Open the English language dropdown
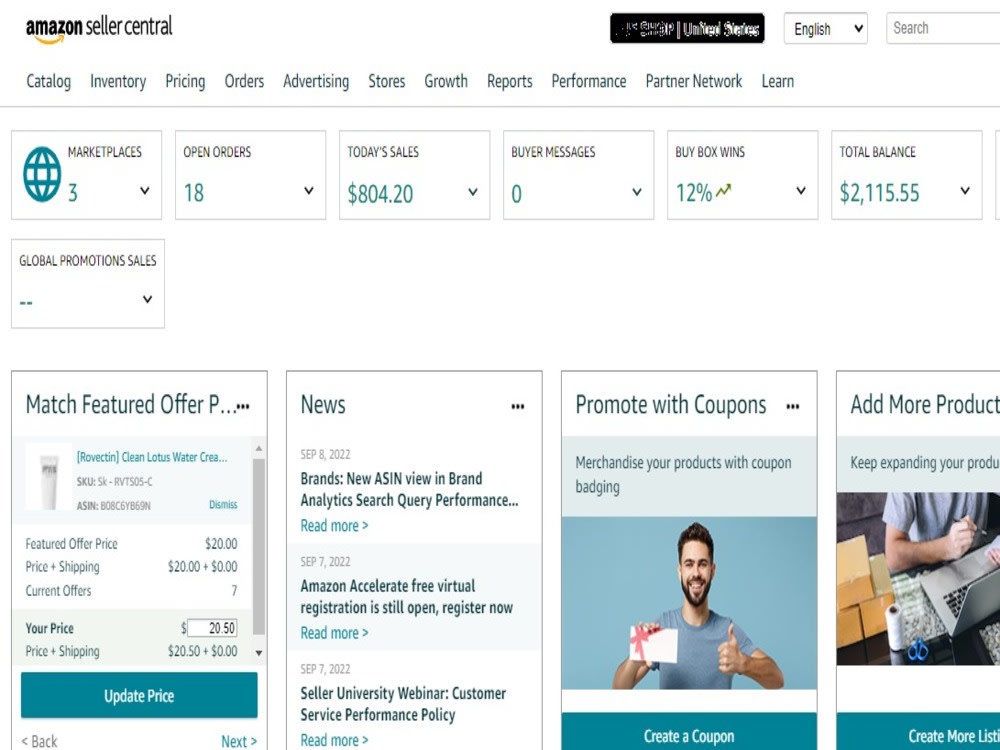 (x=825, y=29)
